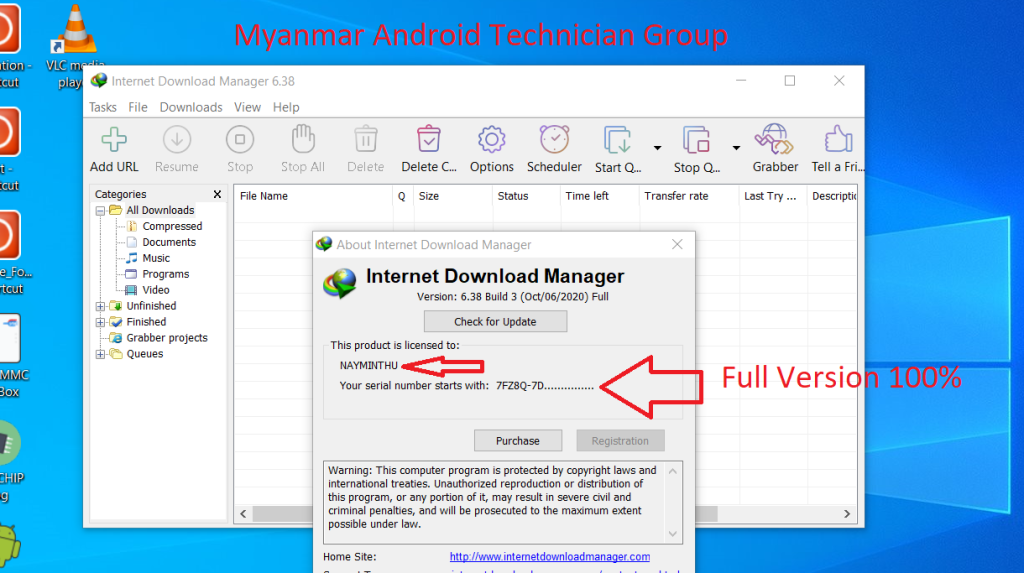Sort by Time left column header
This screenshot has height=573, width=1024.
click(x=600, y=196)
